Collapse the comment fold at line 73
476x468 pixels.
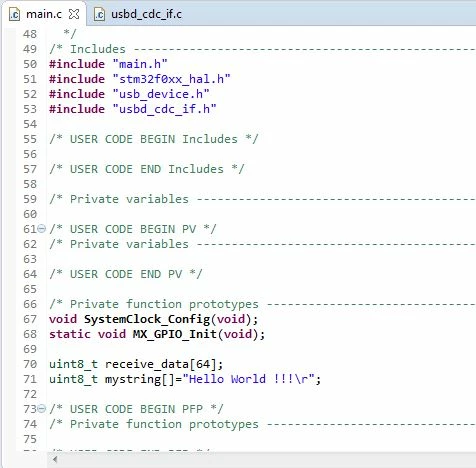click(x=41, y=409)
